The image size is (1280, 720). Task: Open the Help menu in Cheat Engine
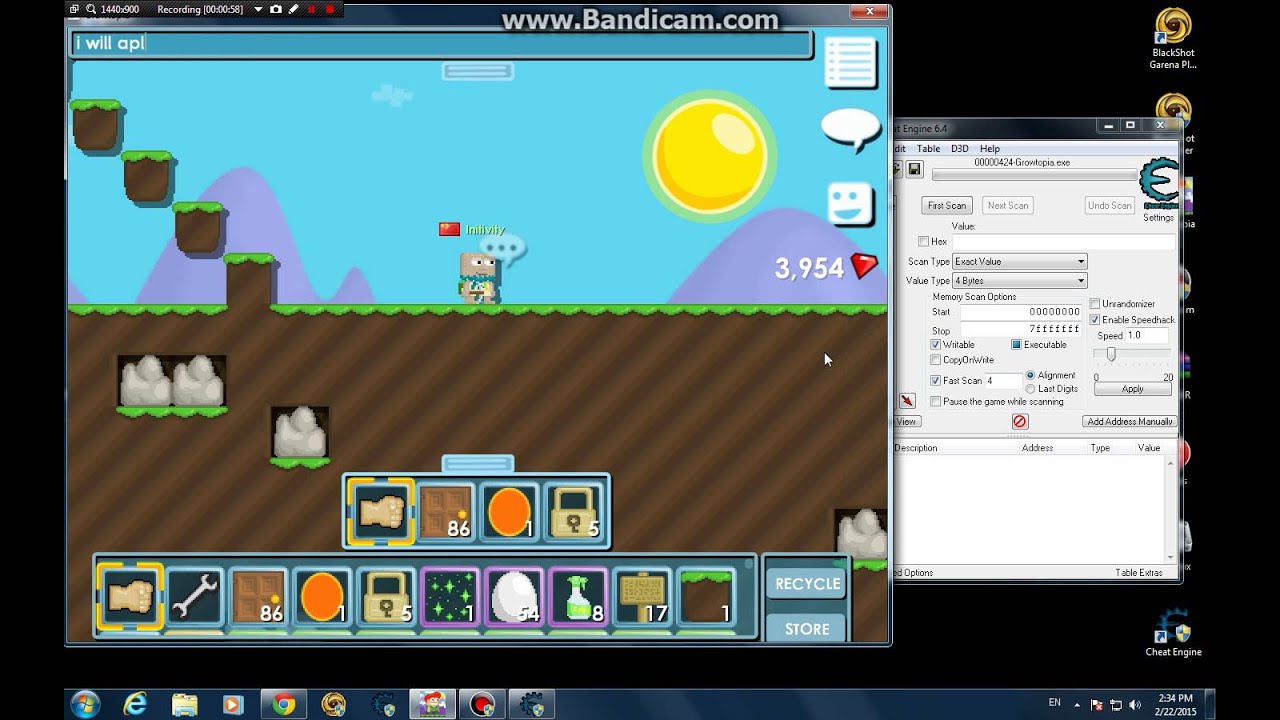coord(989,149)
